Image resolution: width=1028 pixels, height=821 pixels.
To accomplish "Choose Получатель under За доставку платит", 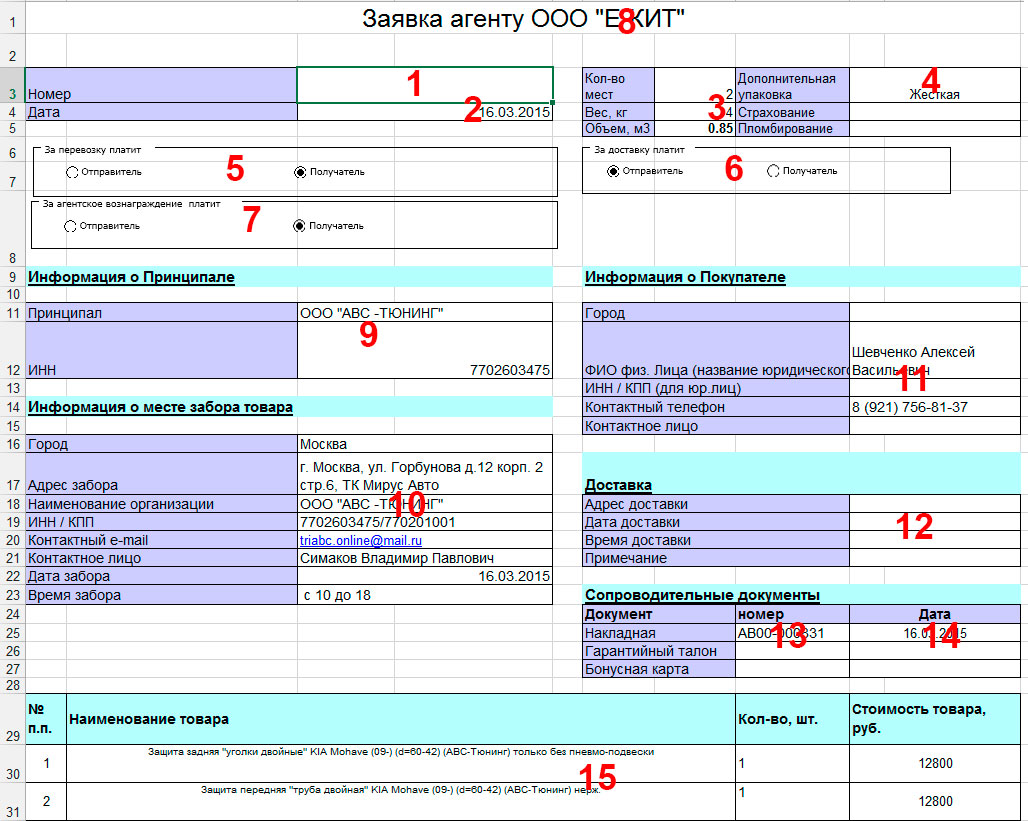I will click(773, 171).
